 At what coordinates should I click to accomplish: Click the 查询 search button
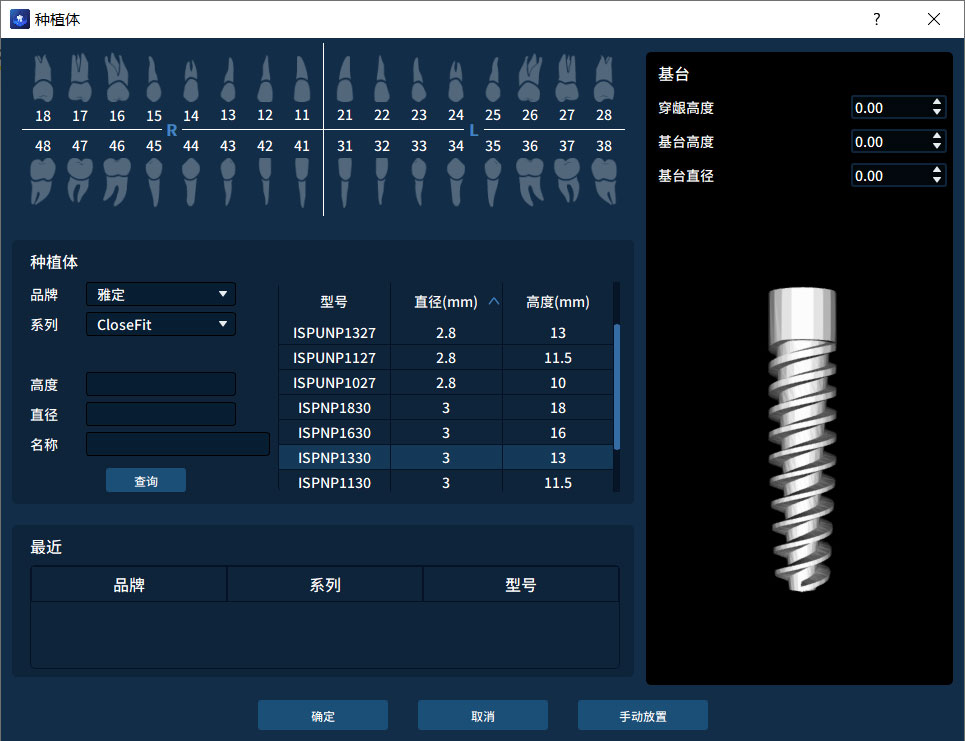pyautogui.click(x=146, y=481)
